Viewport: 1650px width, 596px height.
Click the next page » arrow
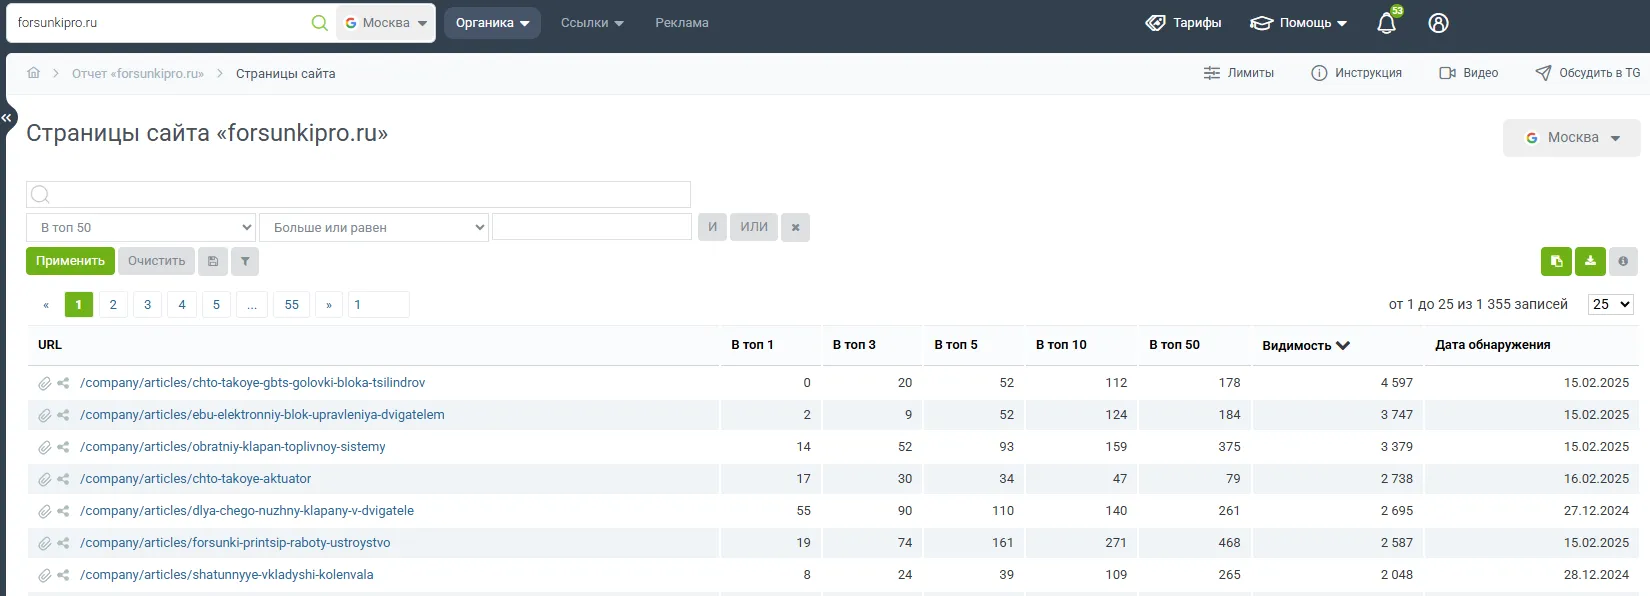coord(329,305)
